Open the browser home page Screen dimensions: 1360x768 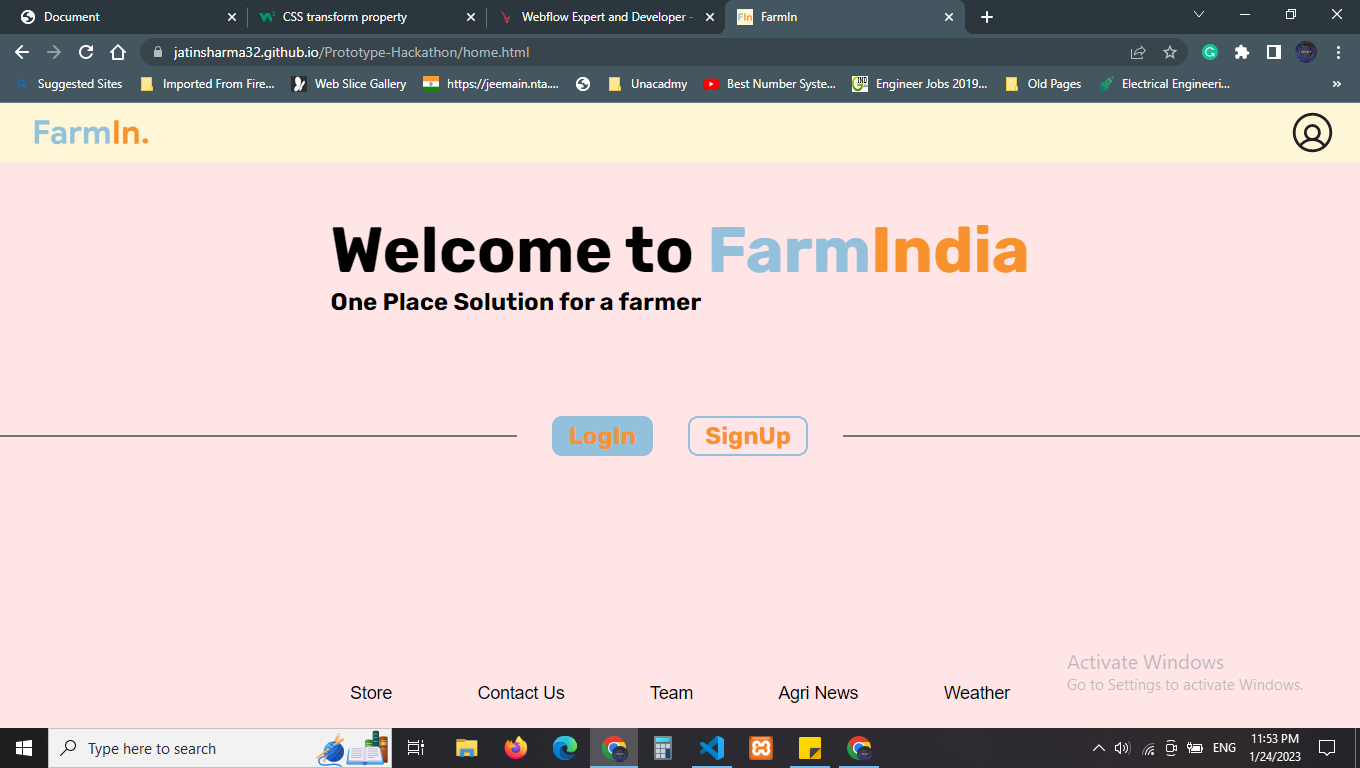point(118,52)
